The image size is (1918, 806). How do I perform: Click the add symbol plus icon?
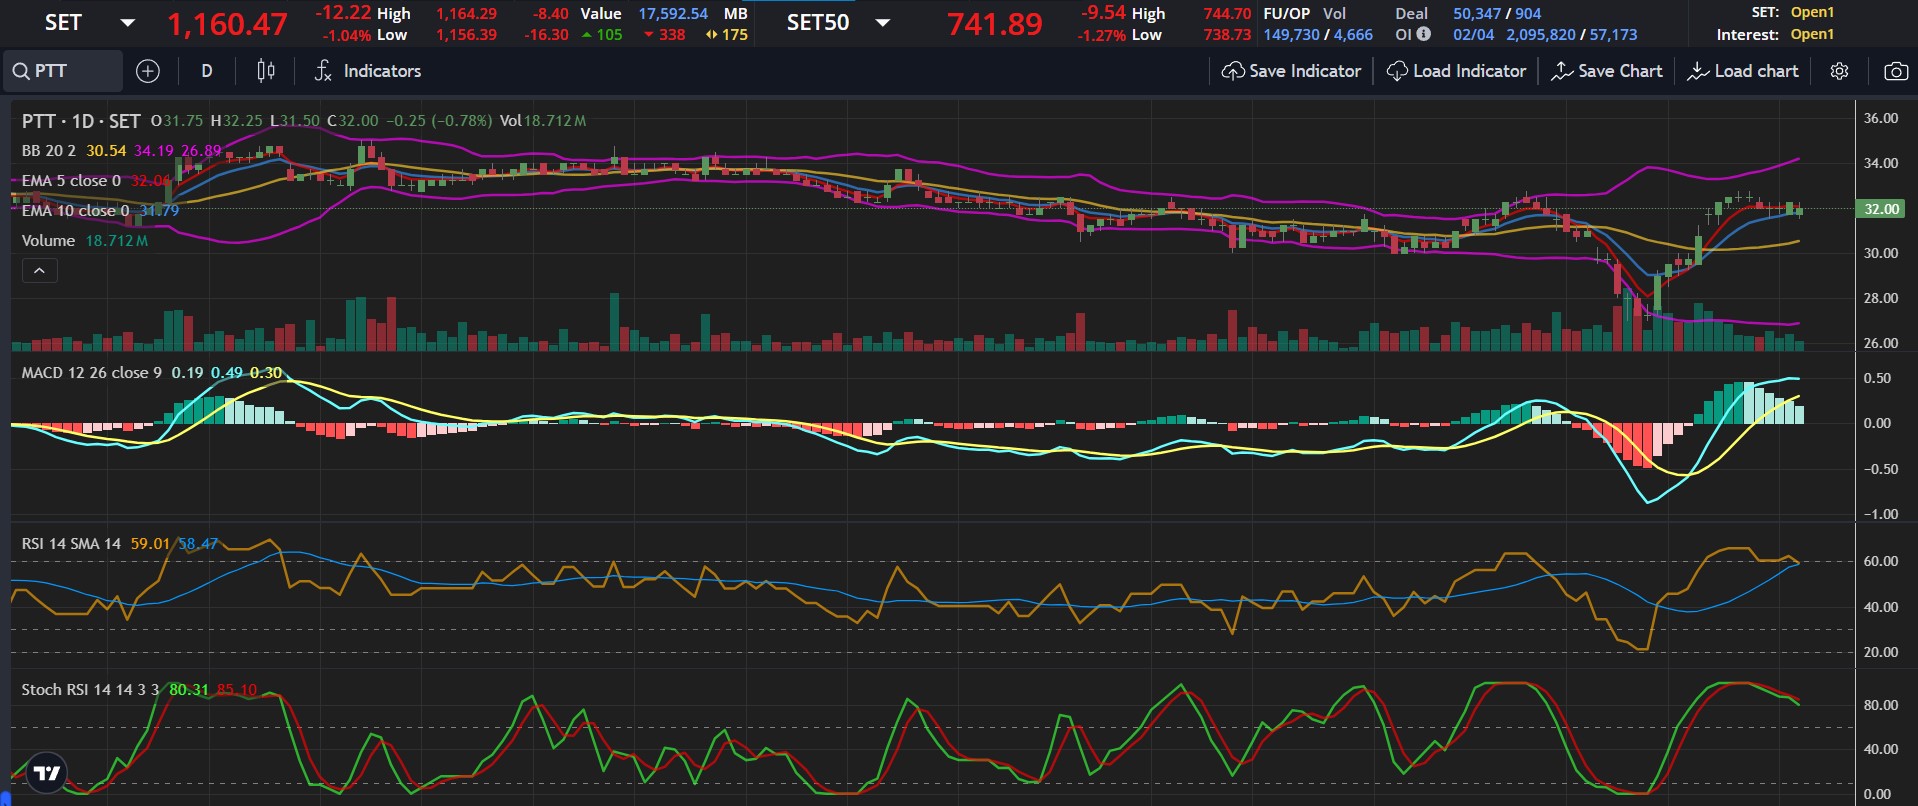[x=148, y=71]
